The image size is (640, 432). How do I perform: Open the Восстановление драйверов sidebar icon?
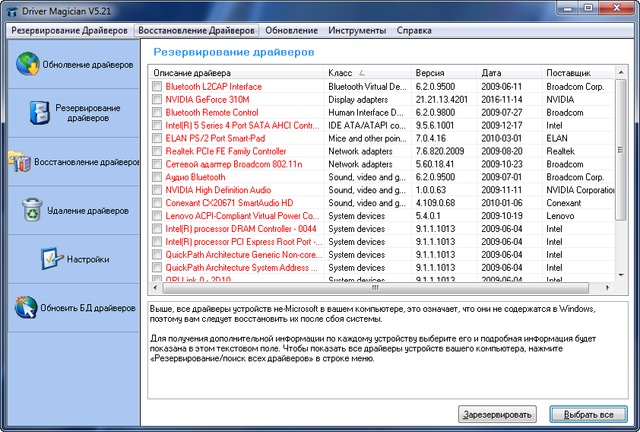pyautogui.click(x=18, y=161)
